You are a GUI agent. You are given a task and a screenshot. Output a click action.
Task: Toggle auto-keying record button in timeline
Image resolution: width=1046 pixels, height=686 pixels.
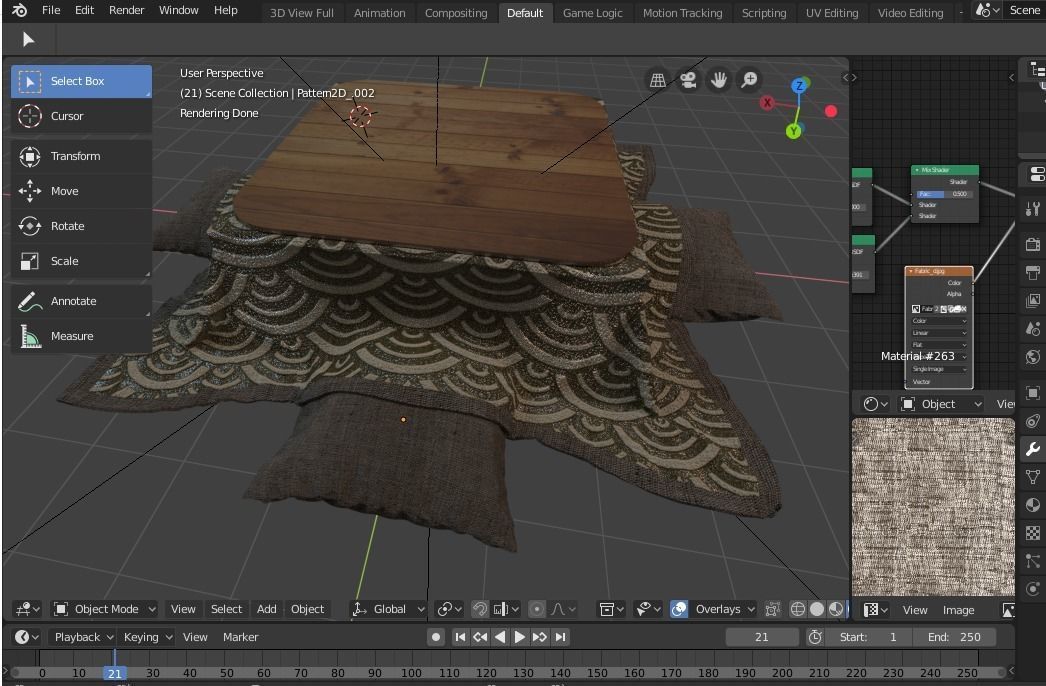pos(436,637)
